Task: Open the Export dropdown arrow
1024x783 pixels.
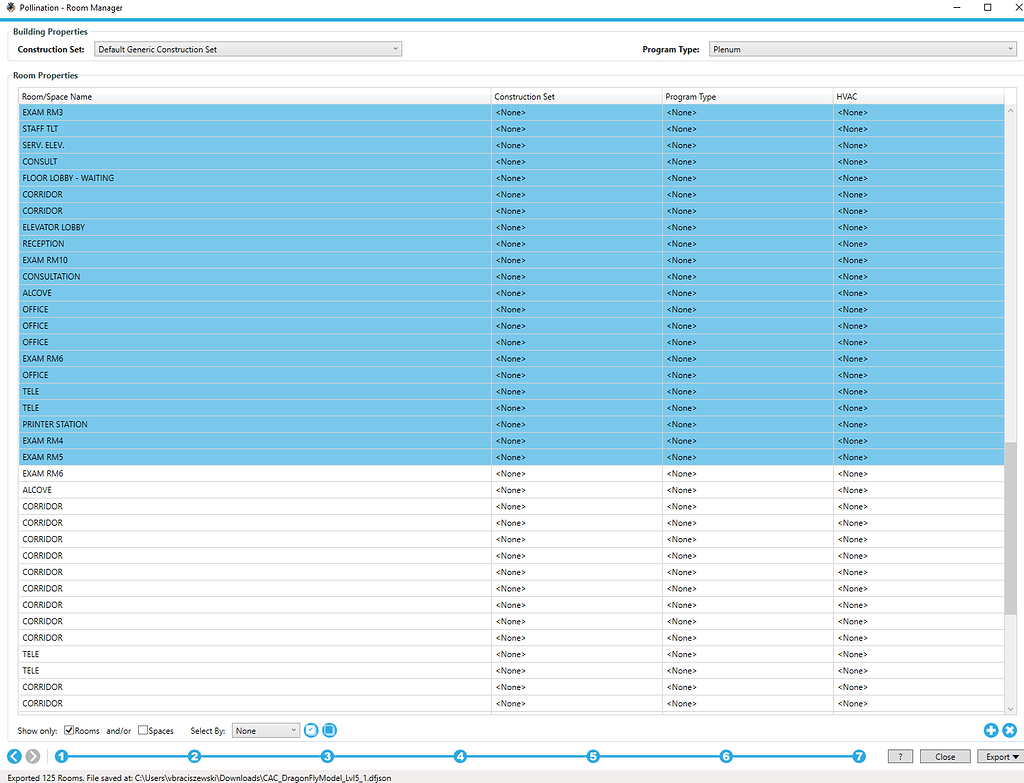Action: [1015, 756]
